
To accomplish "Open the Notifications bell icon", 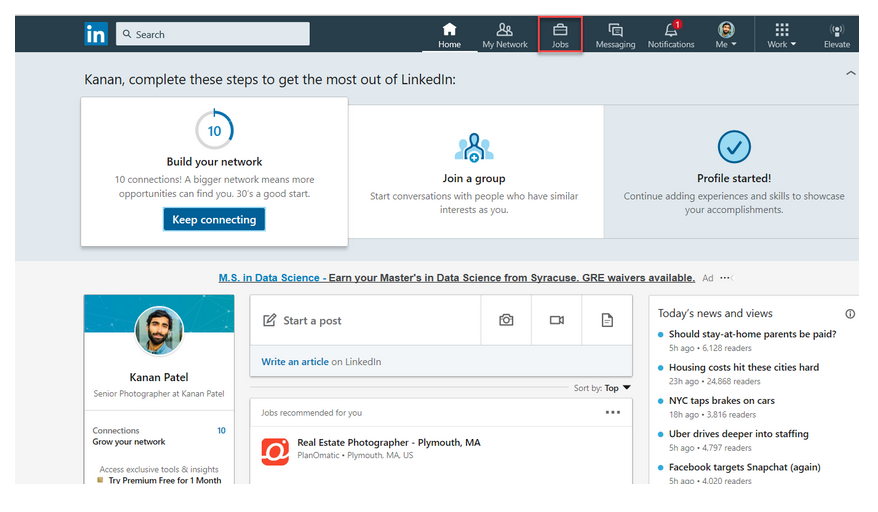I will click(670, 30).
